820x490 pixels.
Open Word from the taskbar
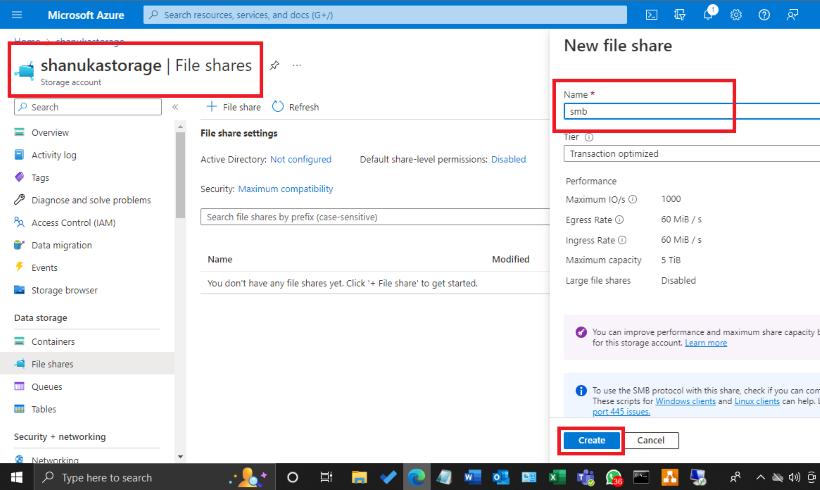[472, 477]
